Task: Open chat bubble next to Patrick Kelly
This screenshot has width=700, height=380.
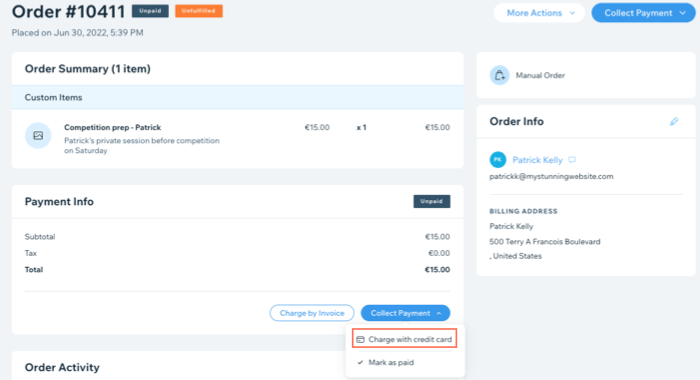Action: click(x=572, y=160)
